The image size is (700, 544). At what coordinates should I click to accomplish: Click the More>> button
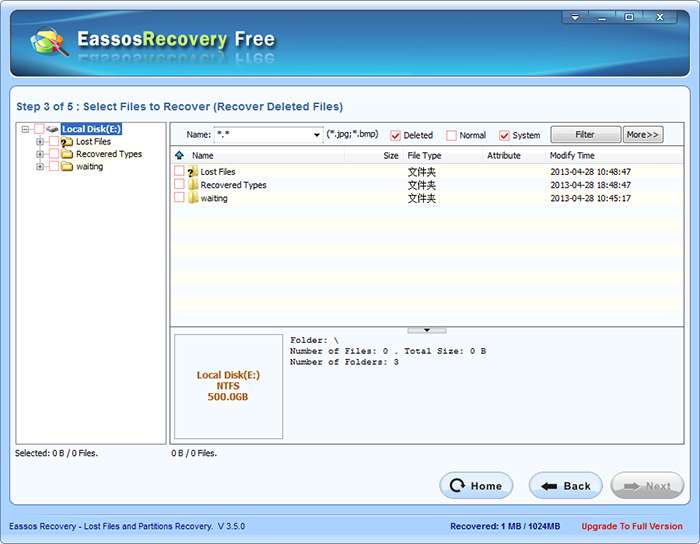[643, 134]
